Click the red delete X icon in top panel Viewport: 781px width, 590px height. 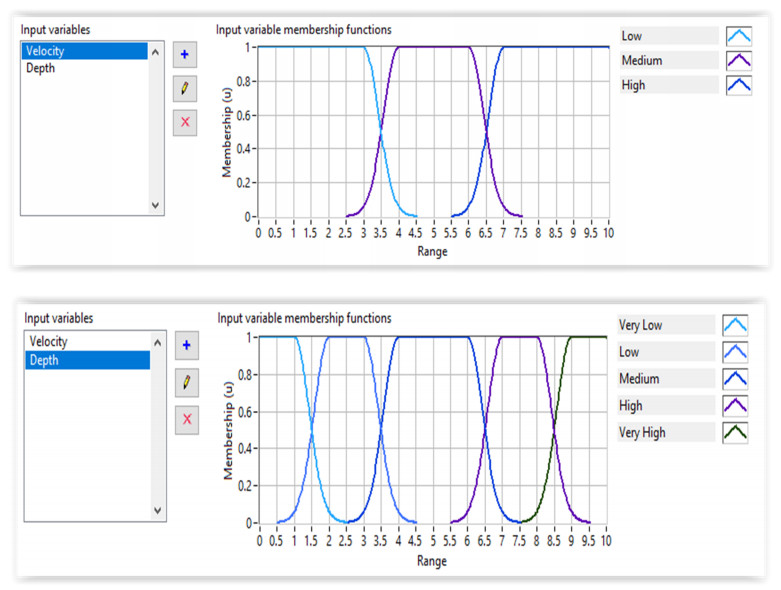[x=185, y=123]
